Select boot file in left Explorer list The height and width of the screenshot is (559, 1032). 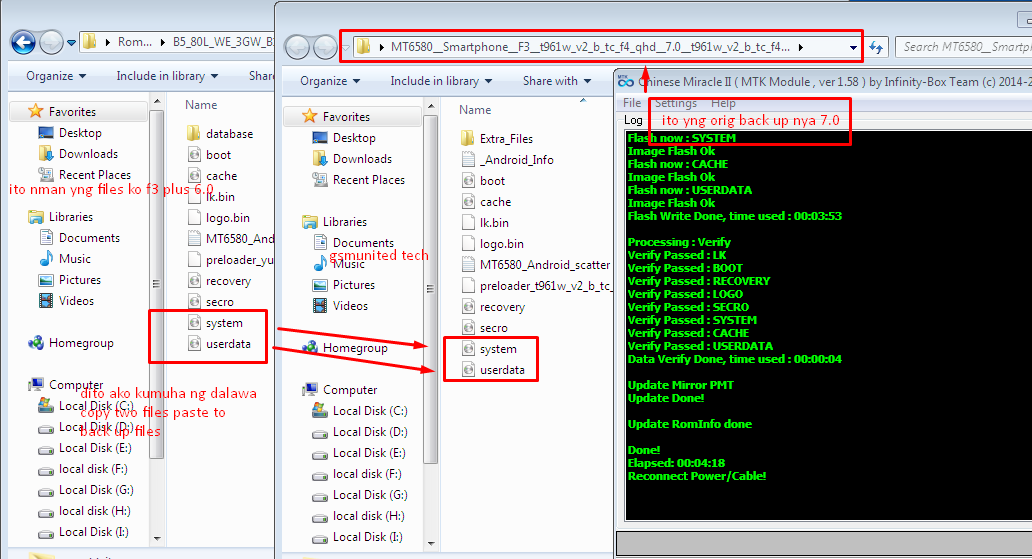(210, 155)
